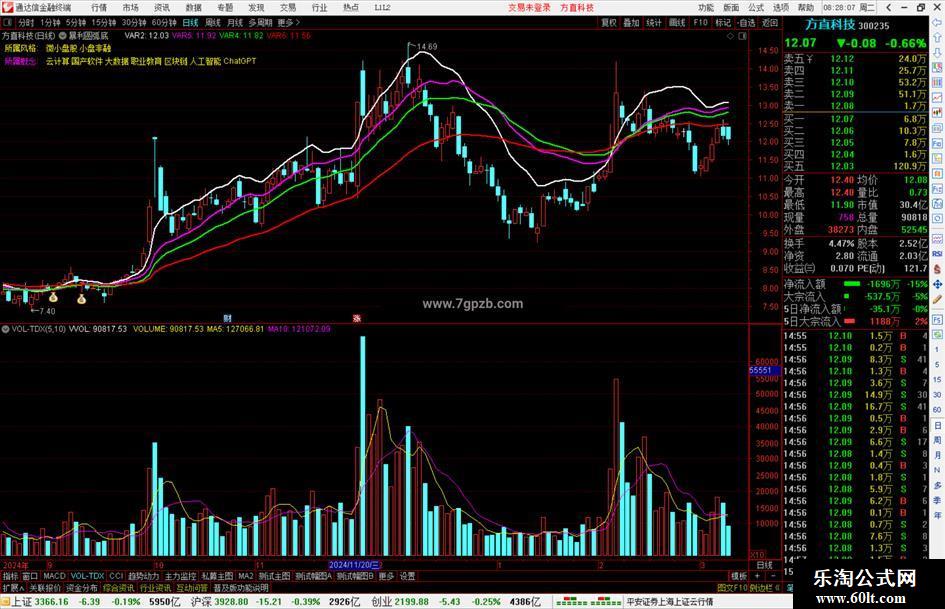Click the four-way move arrows sidebar icon

point(937,284)
